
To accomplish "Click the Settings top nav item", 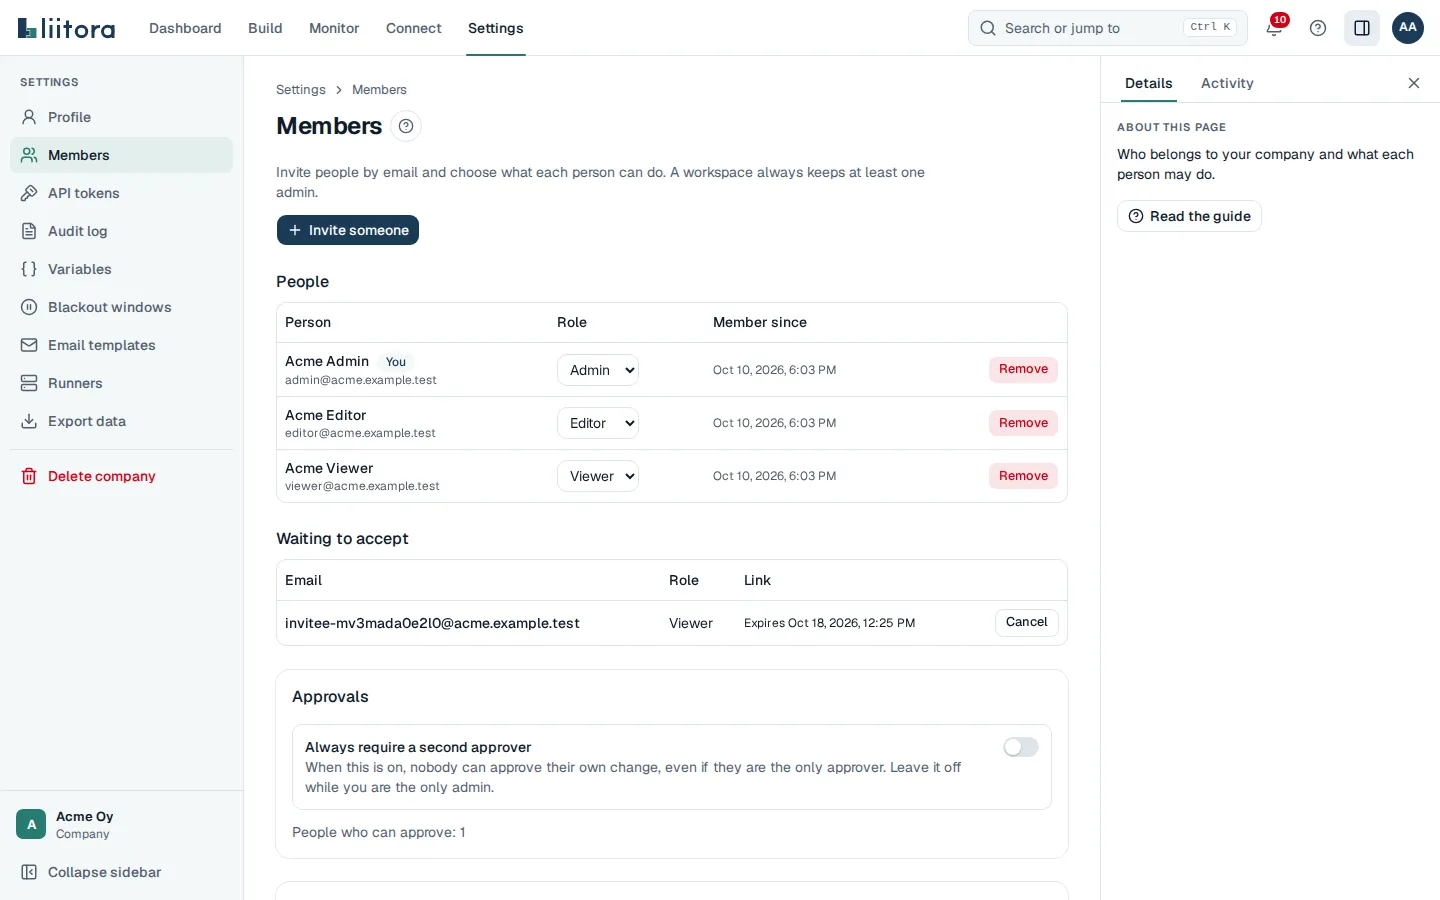I will (496, 28).
